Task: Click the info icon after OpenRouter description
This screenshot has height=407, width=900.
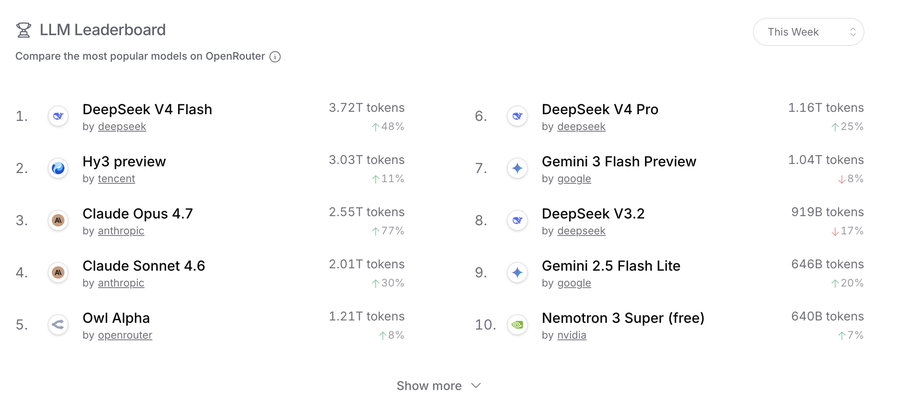Action: pyautogui.click(x=275, y=57)
